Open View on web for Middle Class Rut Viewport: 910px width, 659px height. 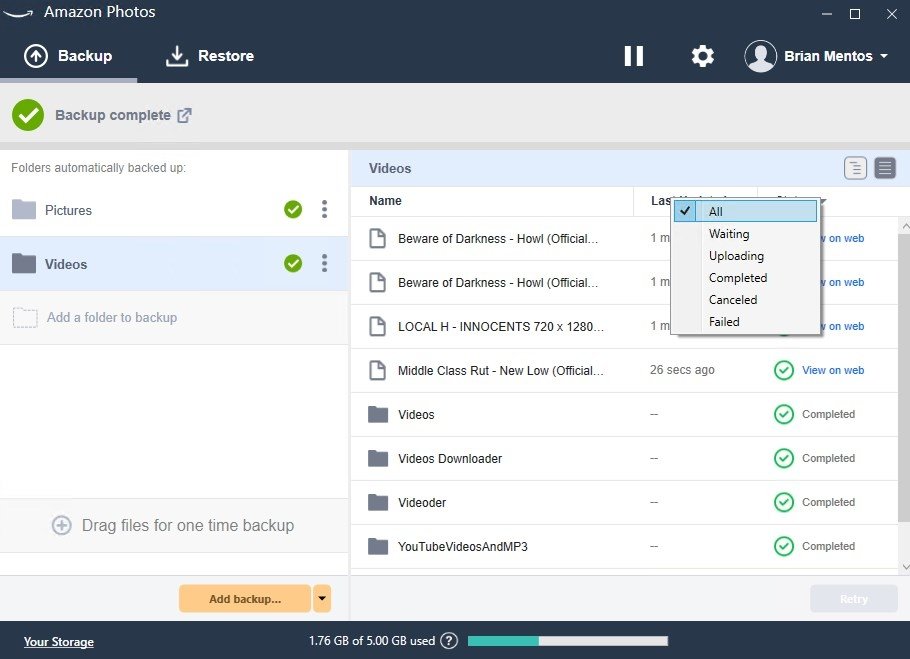(x=833, y=371)
